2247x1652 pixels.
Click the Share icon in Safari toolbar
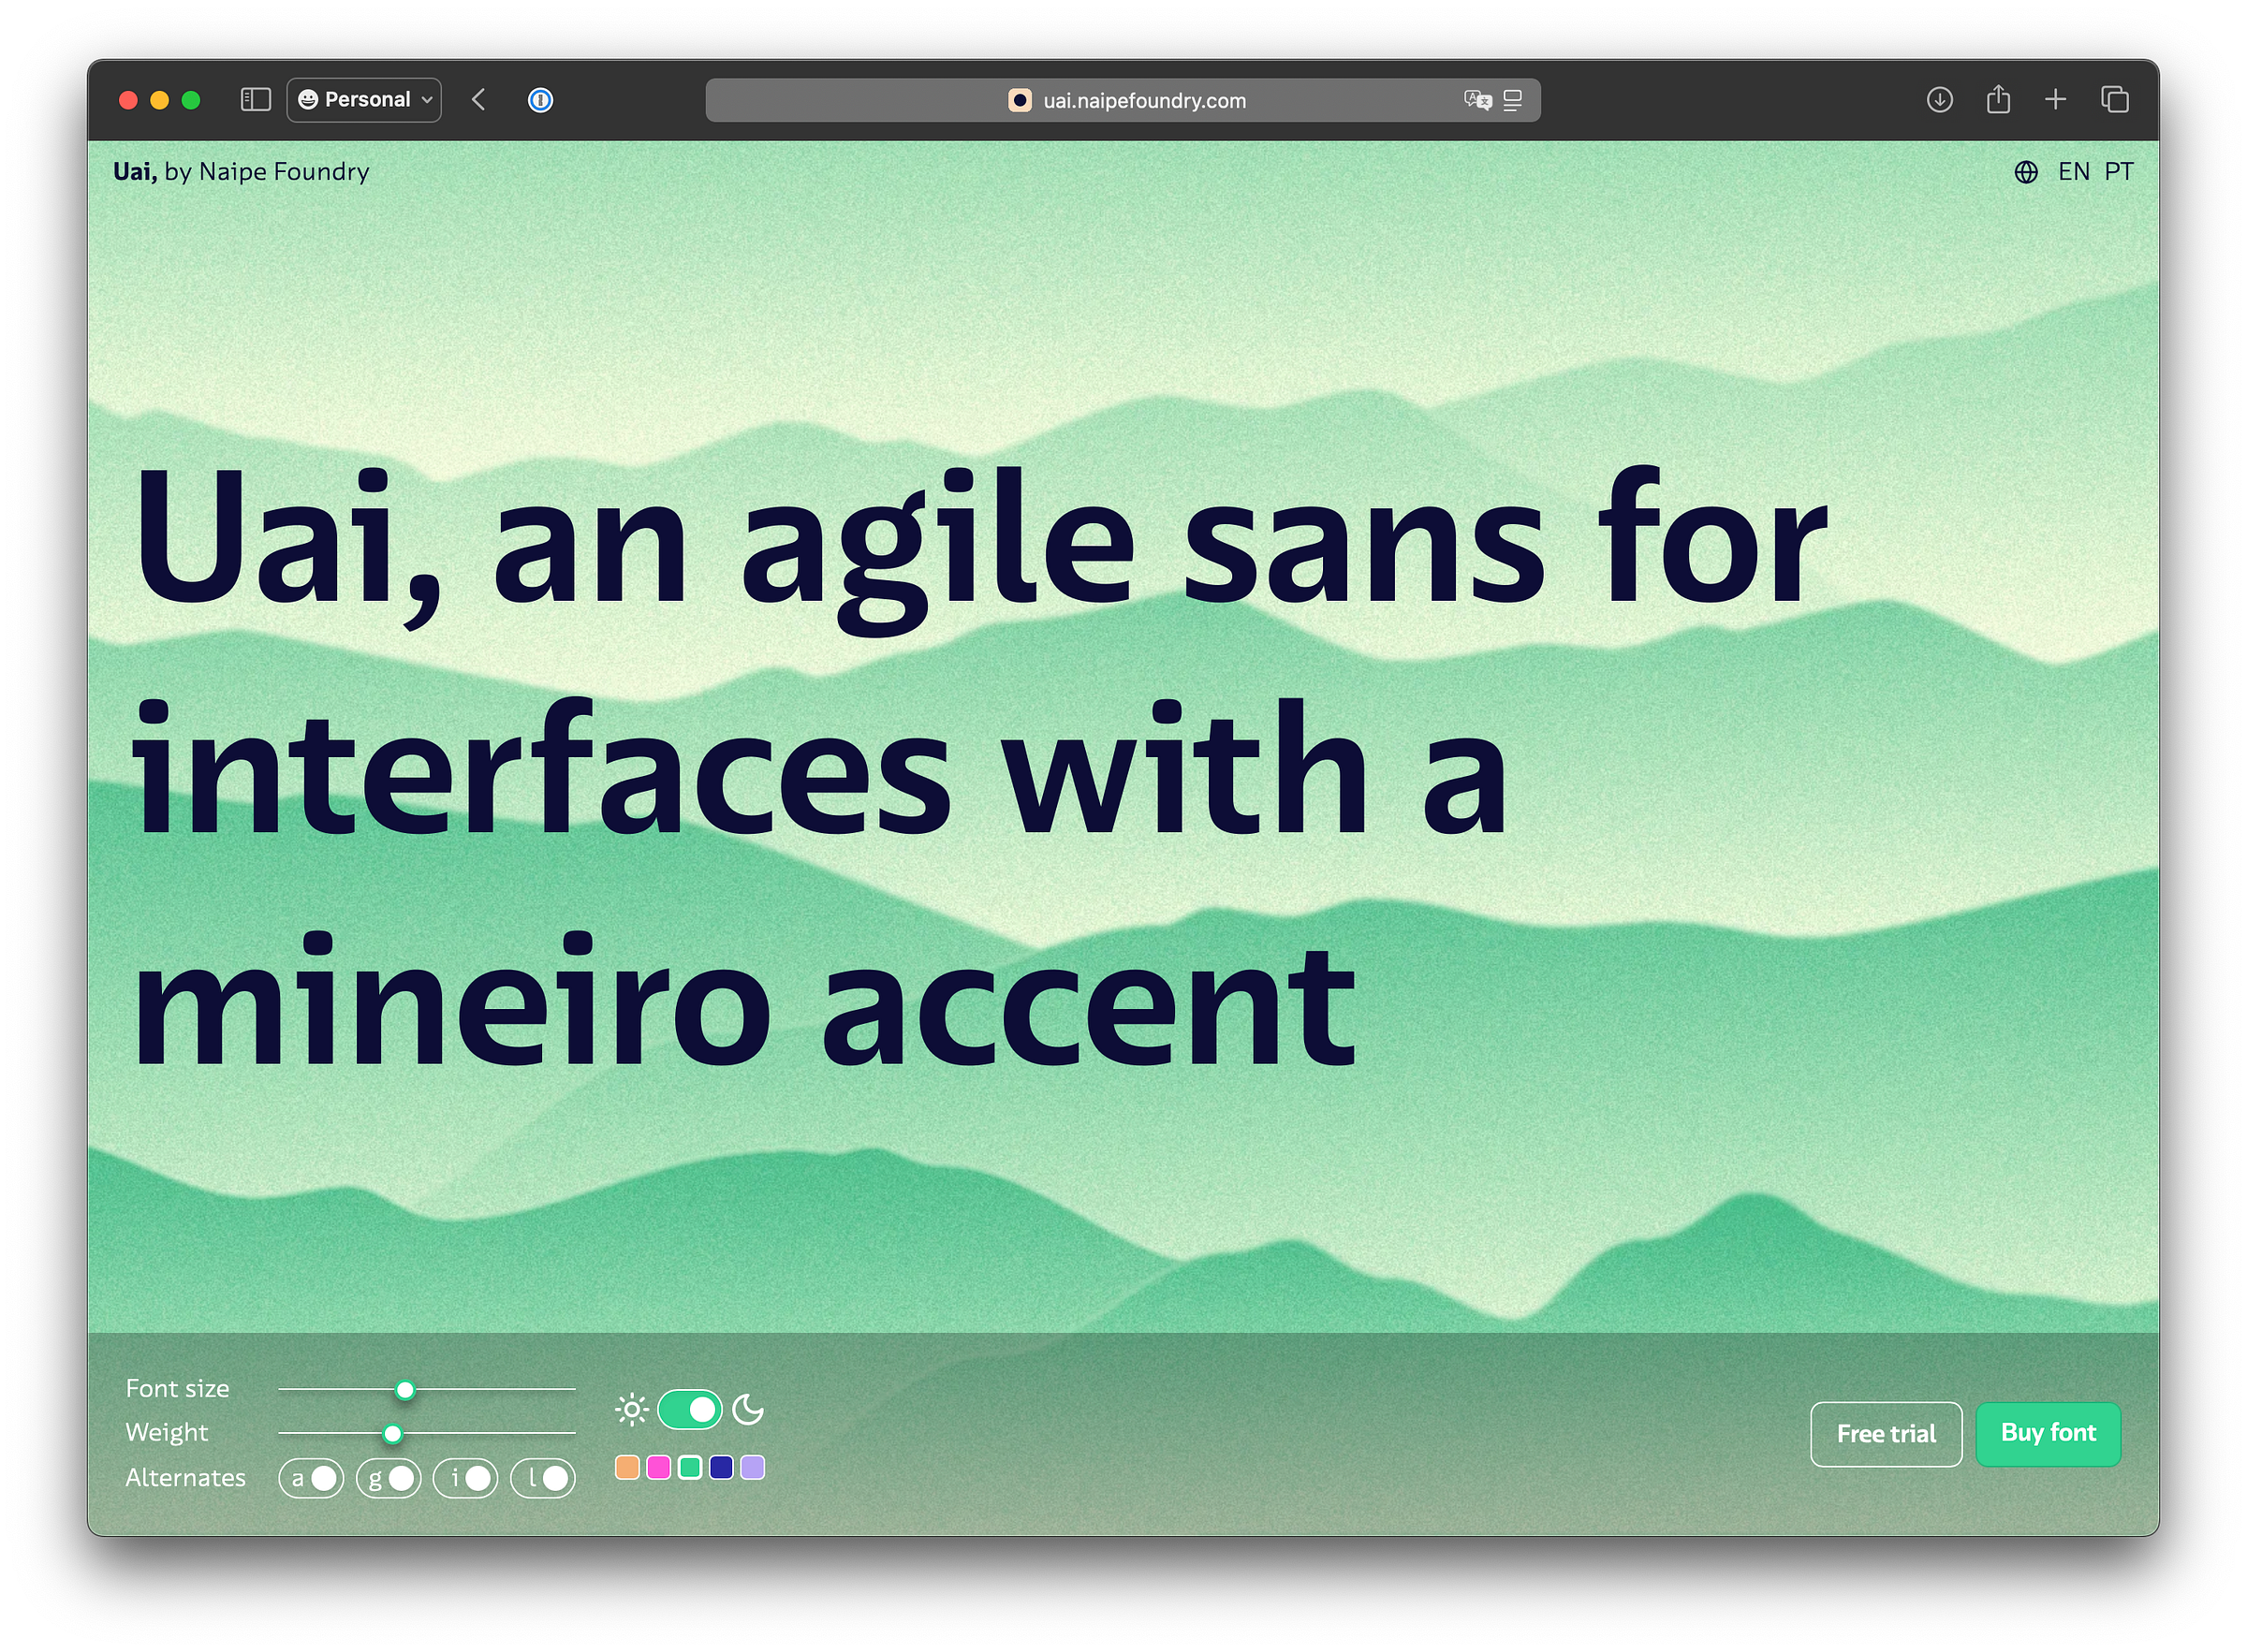point(1997,98)
